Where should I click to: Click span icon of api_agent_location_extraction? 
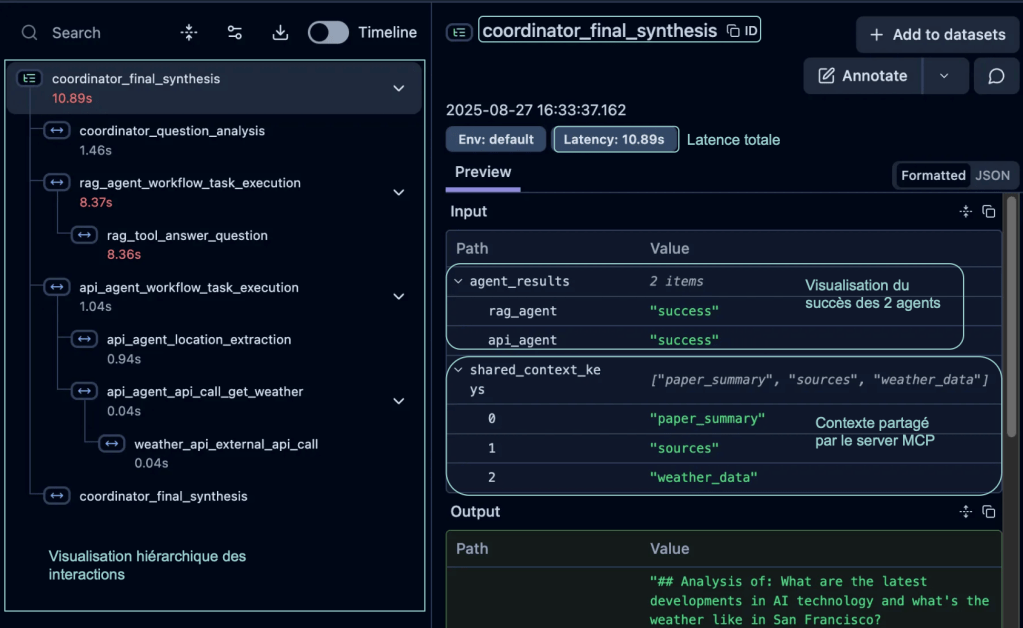(84, 339)
